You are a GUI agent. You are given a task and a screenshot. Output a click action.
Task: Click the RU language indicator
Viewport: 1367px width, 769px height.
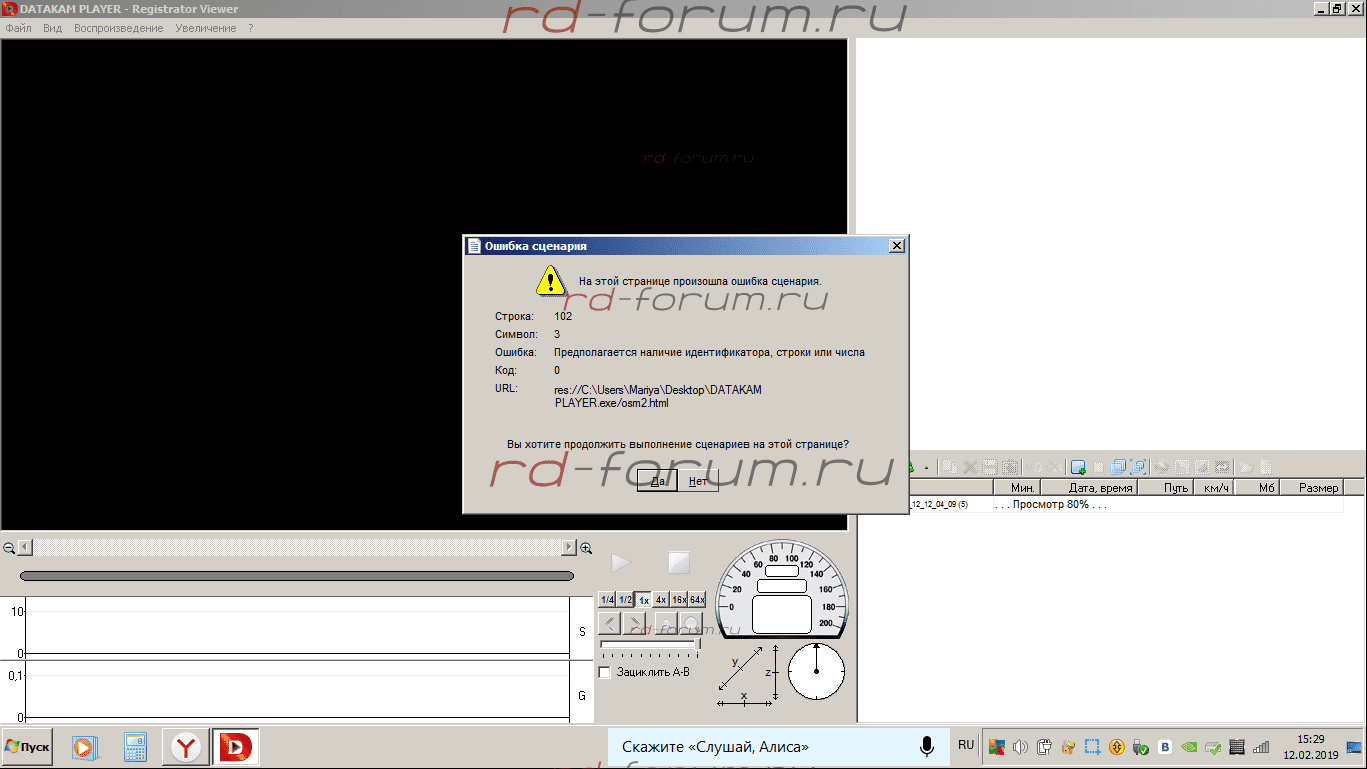[x=966, y=745]
